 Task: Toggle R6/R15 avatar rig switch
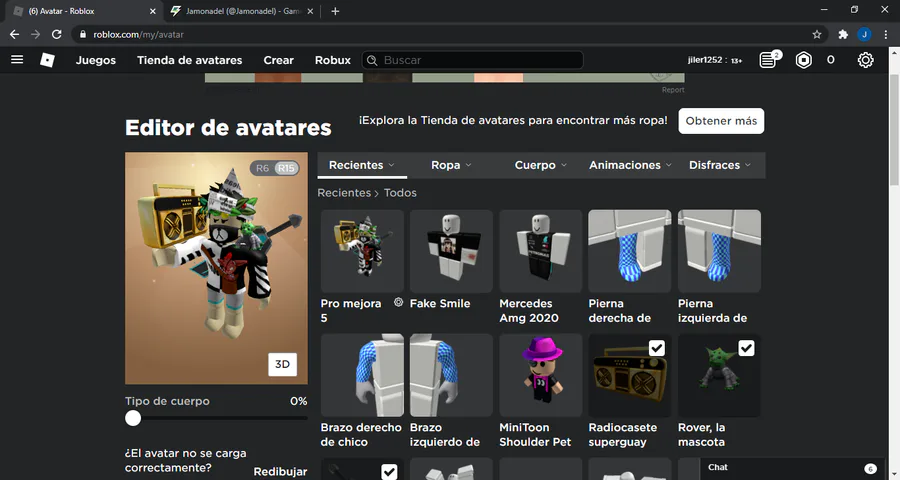pos(274,168)
